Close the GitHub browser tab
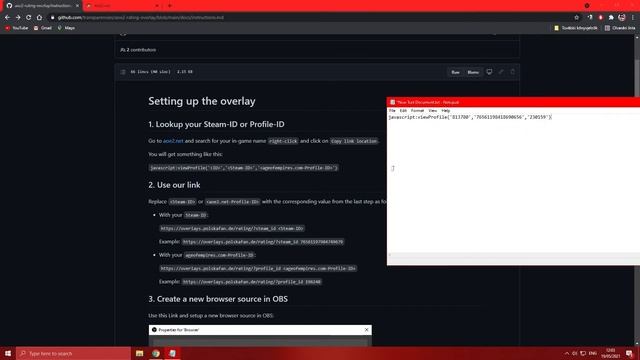Viewport: 640px width, 360px height. click(x=77, y=6)
